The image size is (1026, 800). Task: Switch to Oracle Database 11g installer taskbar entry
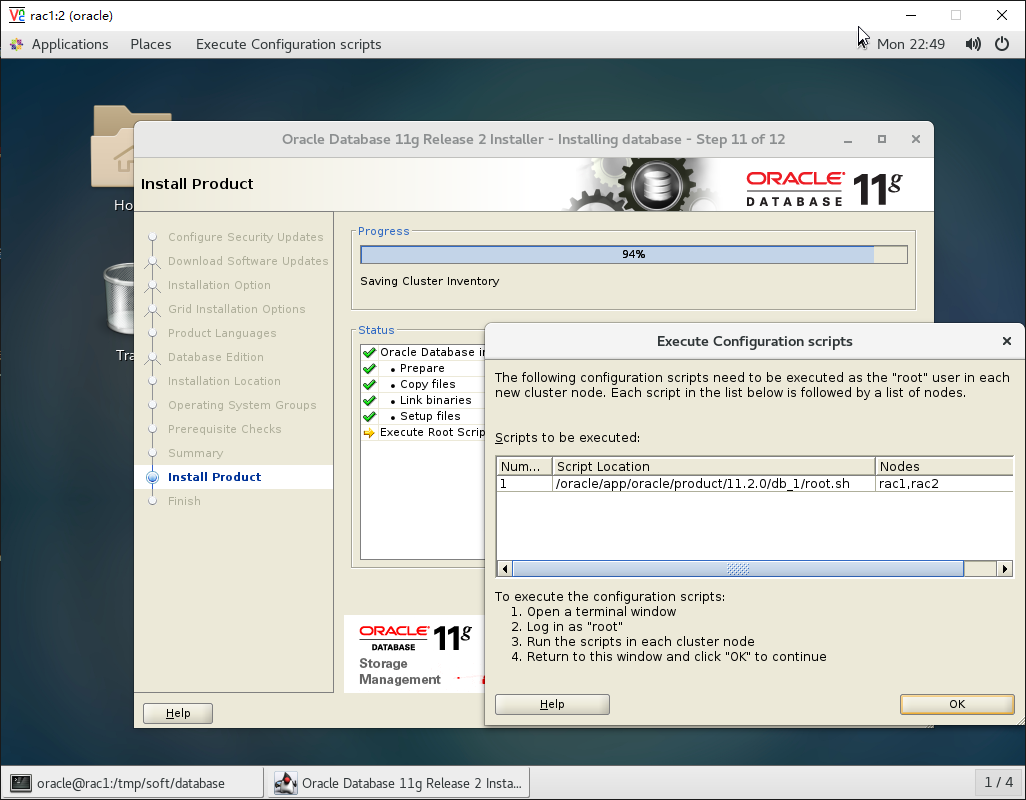click(398, 783)
